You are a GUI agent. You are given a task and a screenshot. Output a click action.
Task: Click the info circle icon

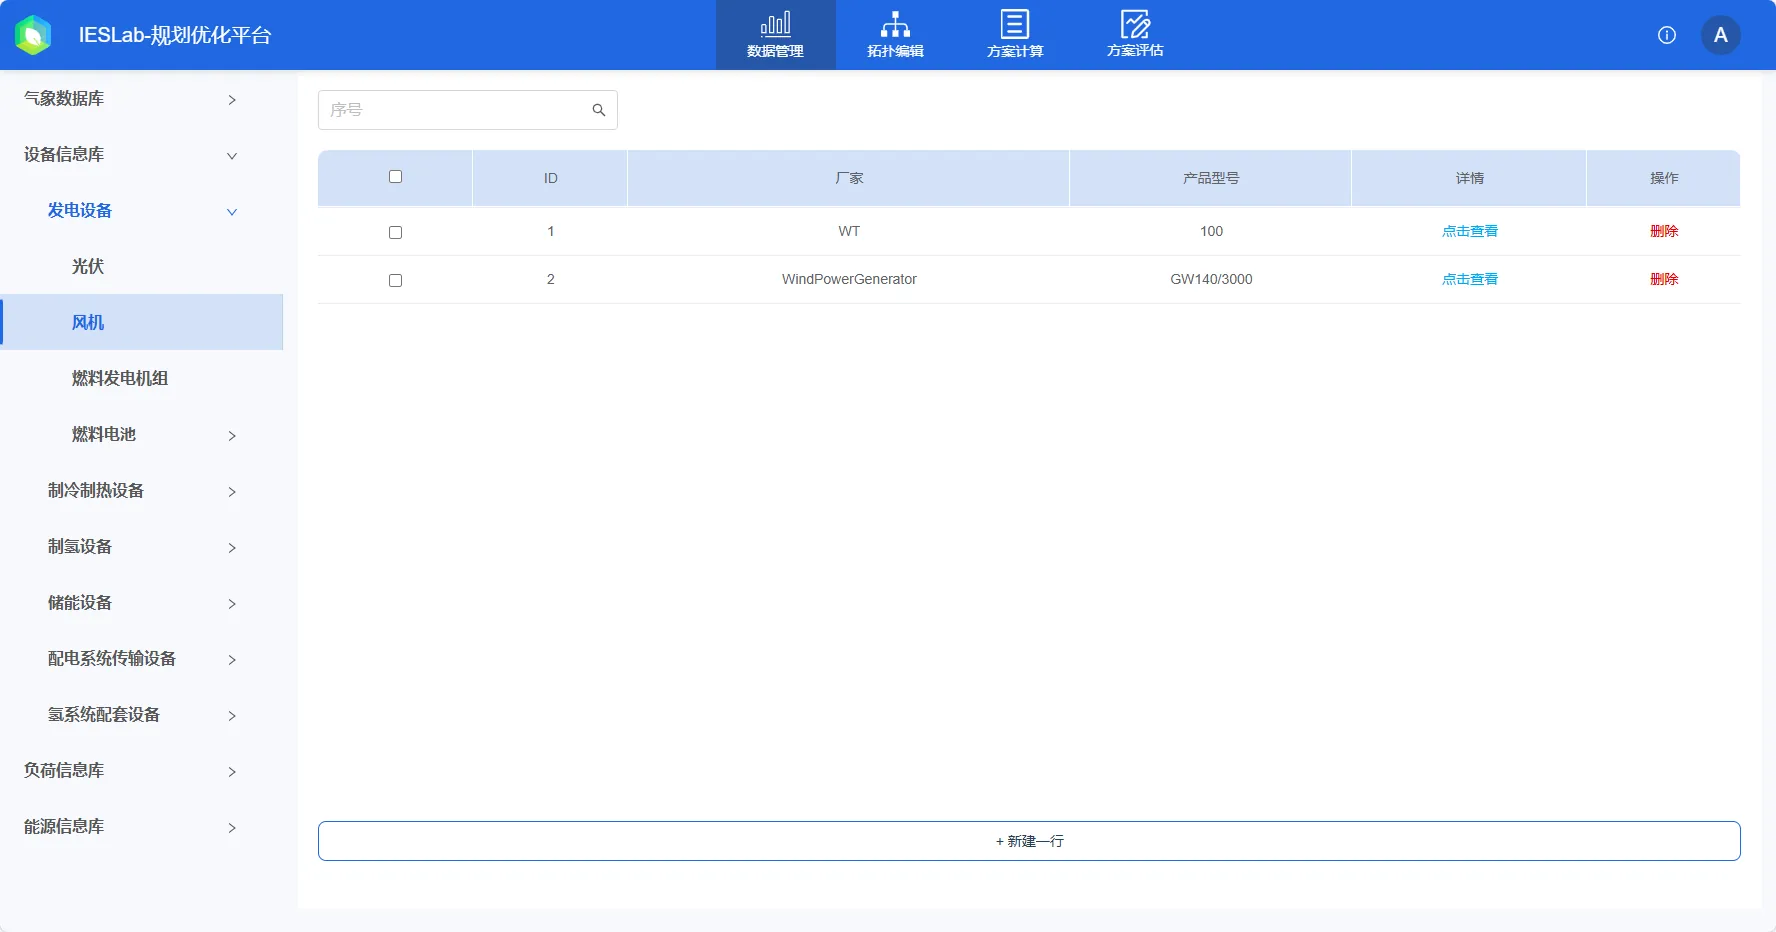click(x=1667, y=35)
